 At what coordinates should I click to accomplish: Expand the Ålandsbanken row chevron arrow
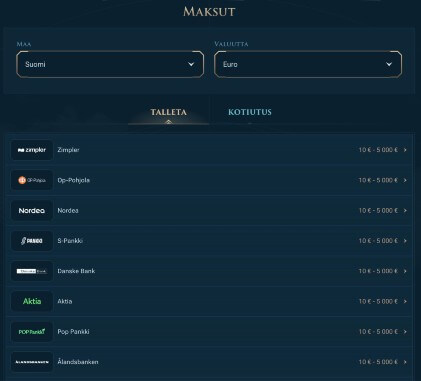(x=405, y=362)
